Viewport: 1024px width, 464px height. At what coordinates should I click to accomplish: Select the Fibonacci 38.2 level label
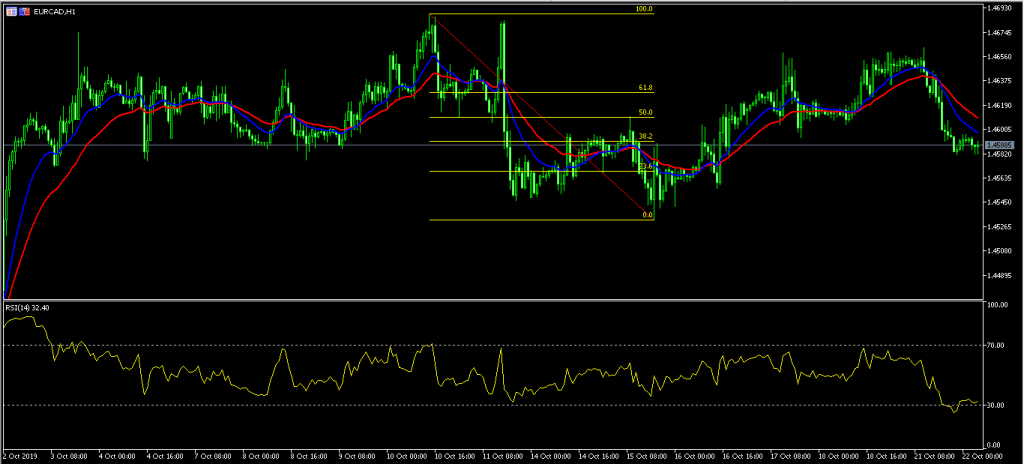click(645, 136)
